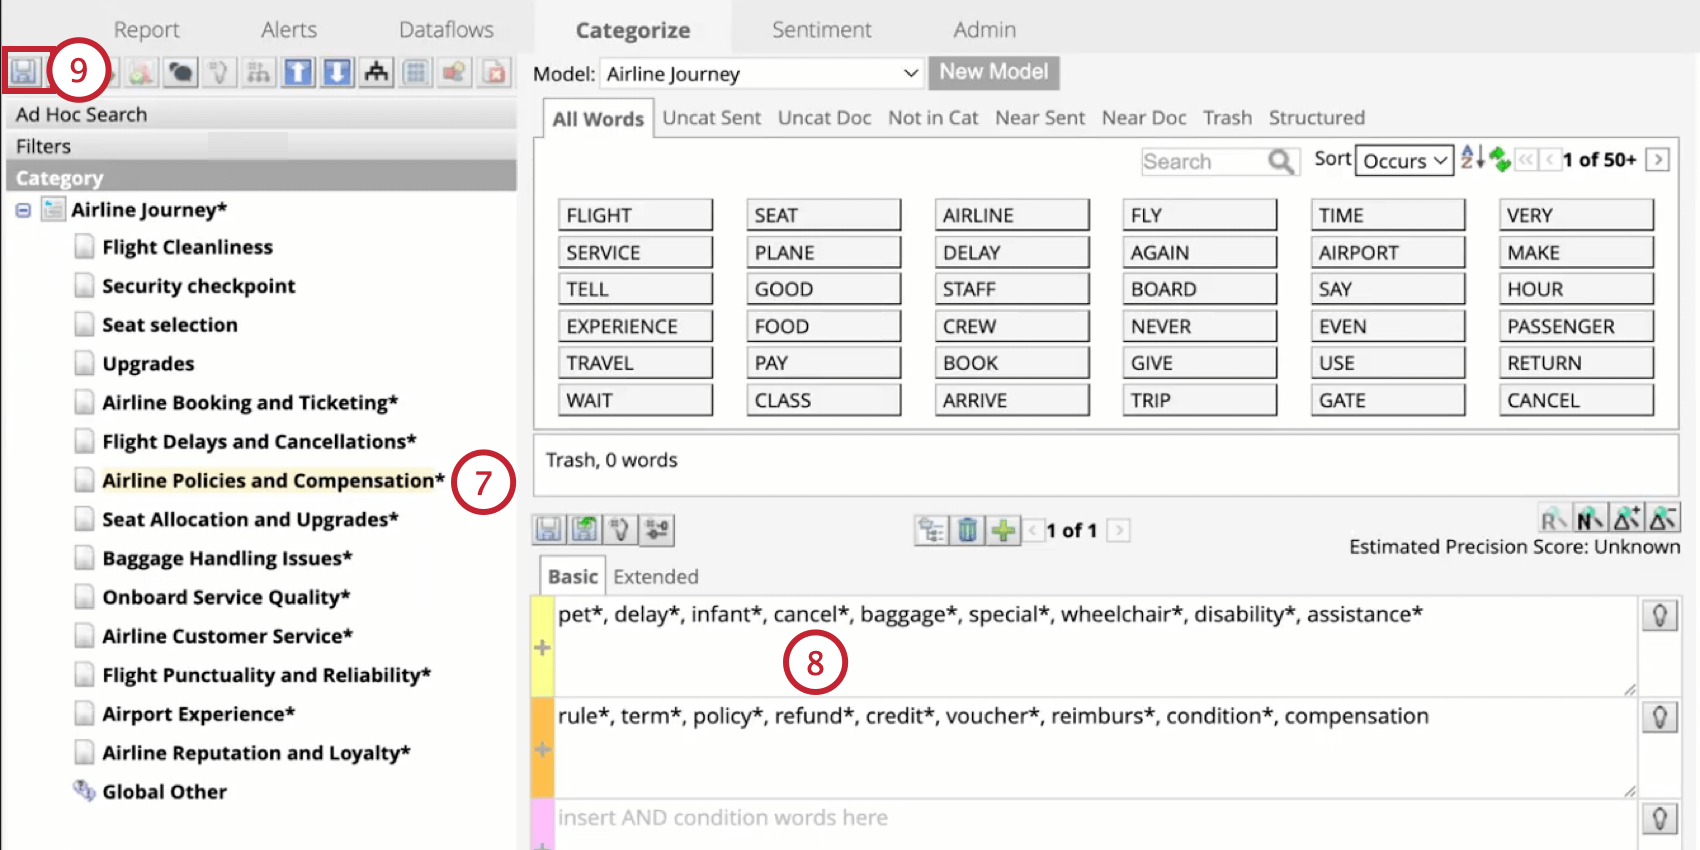This screenshot has height=850, width=1700.
Task: Click the lightbulb beside the yellow rule row
Action: 1660,616
